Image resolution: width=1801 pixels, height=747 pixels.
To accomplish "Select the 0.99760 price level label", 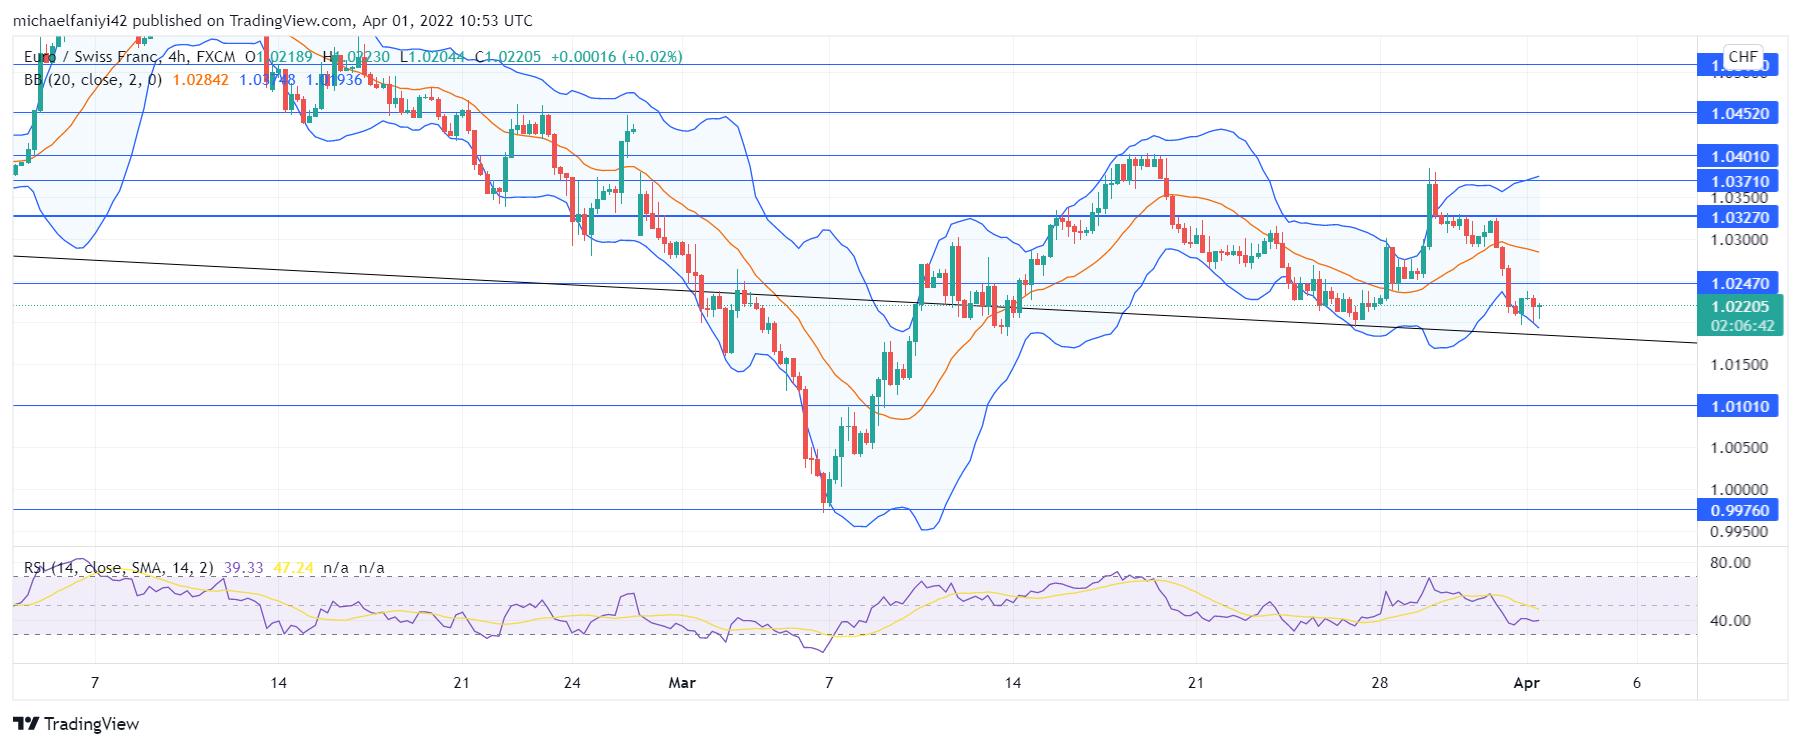I will [1740, 510].
